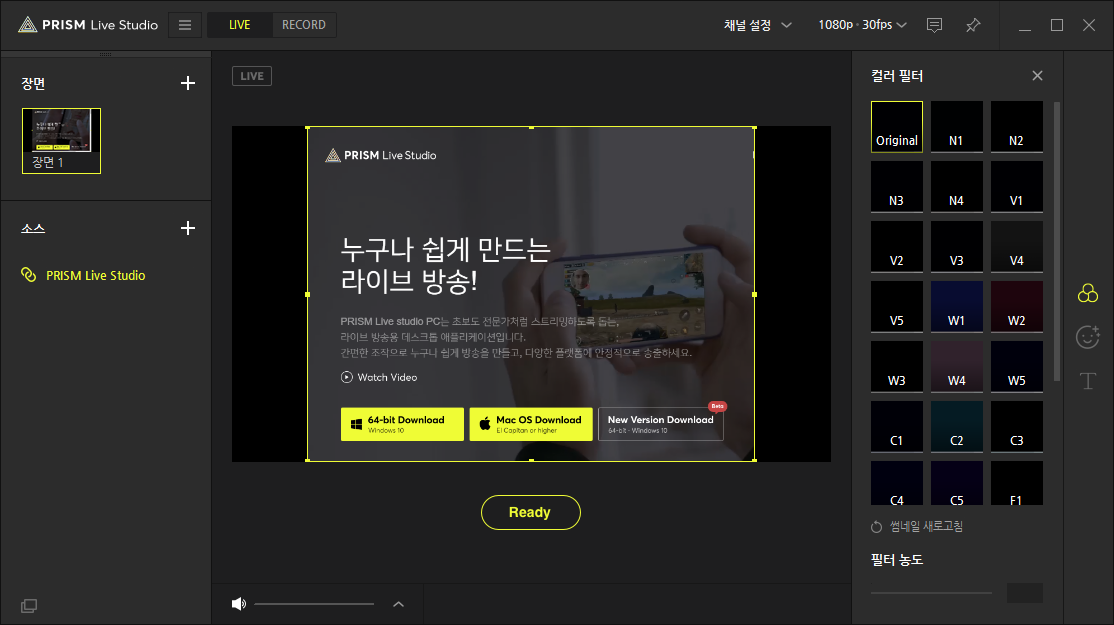This screenshot has width=1114, height=625.
Task: Apply the N3 color filter
Action: click(897, 187)
